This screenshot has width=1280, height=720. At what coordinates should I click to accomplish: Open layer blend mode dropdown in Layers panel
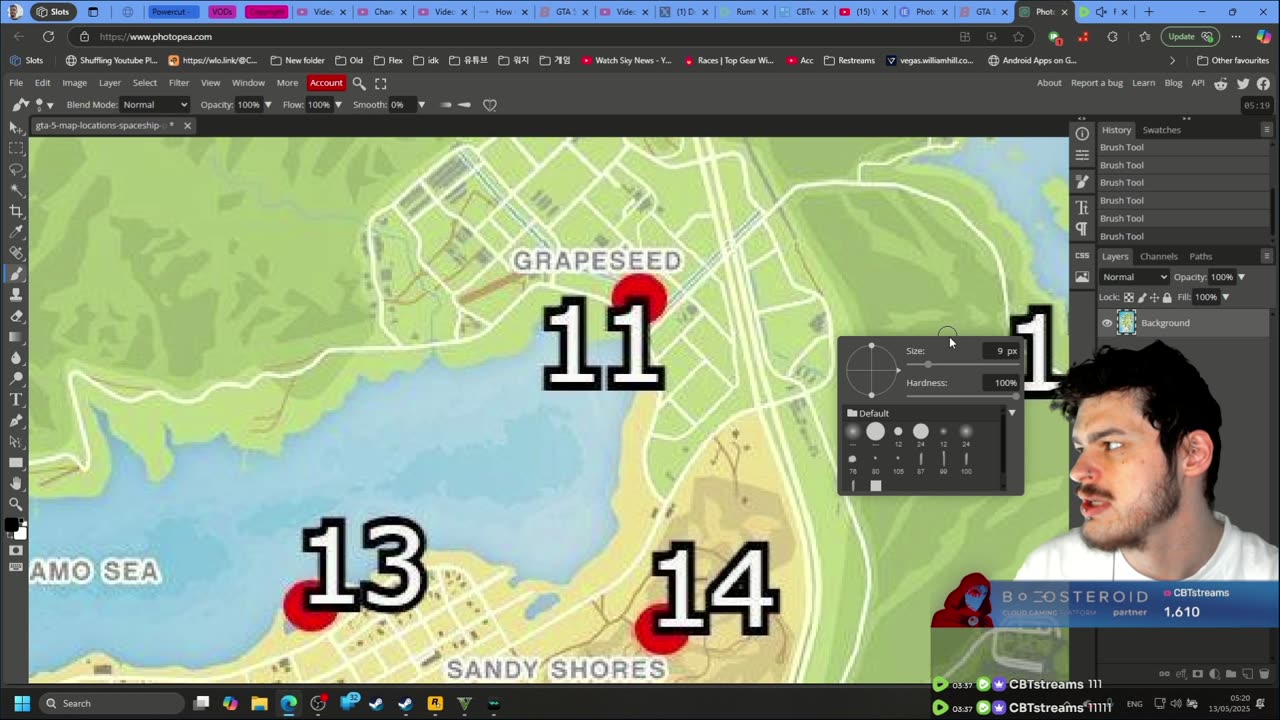tap(1133, 277)
